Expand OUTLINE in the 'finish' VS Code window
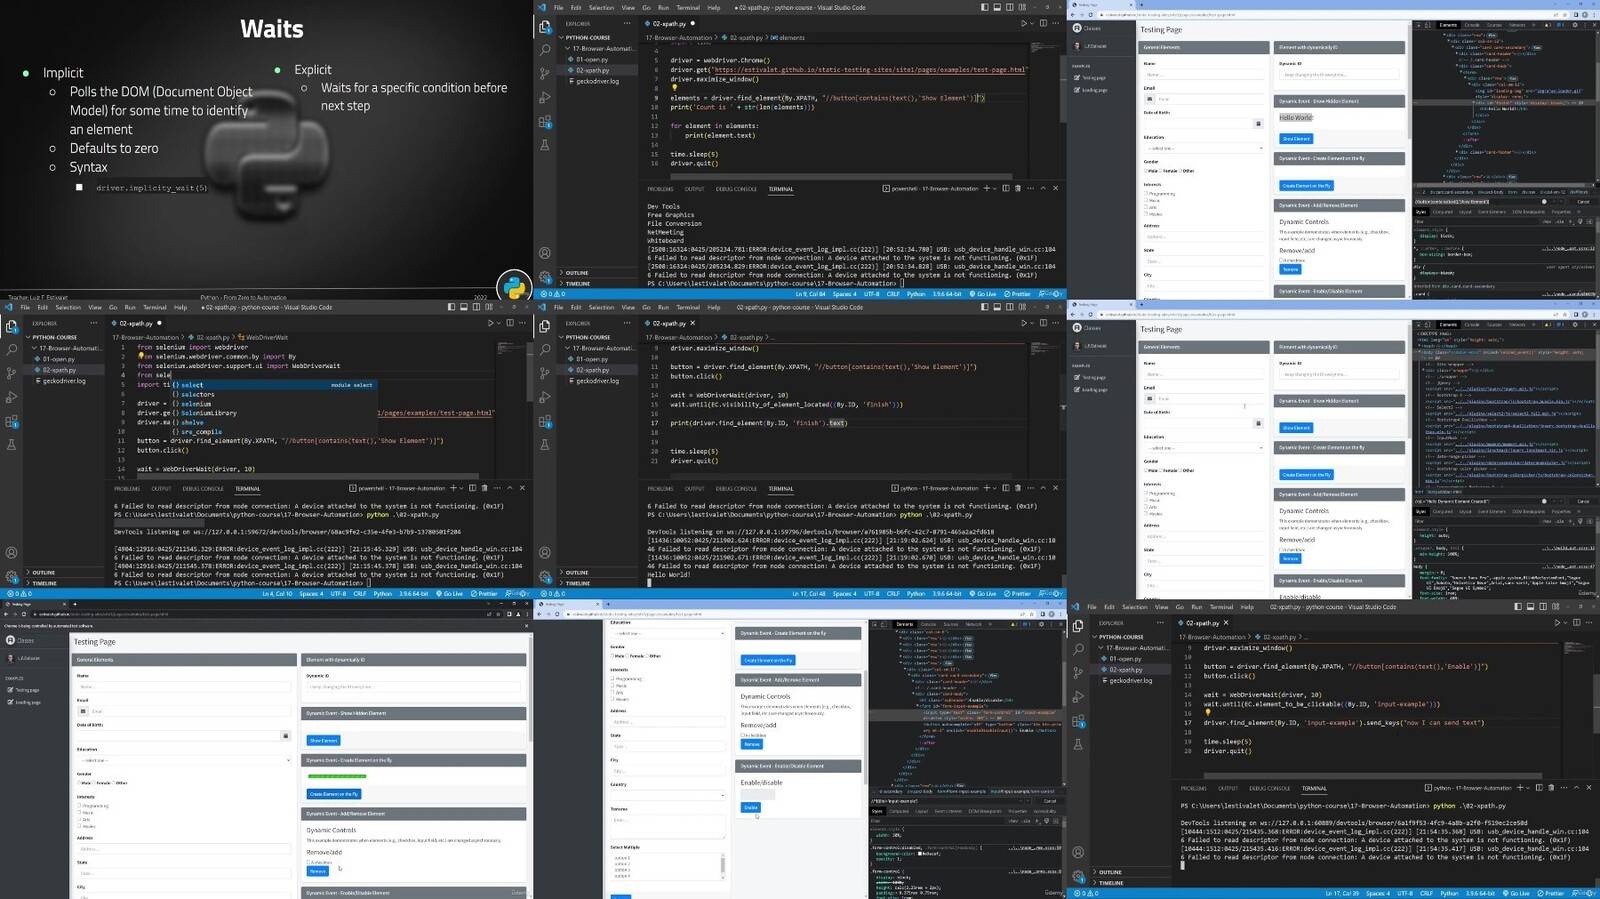 pos(577,572)
